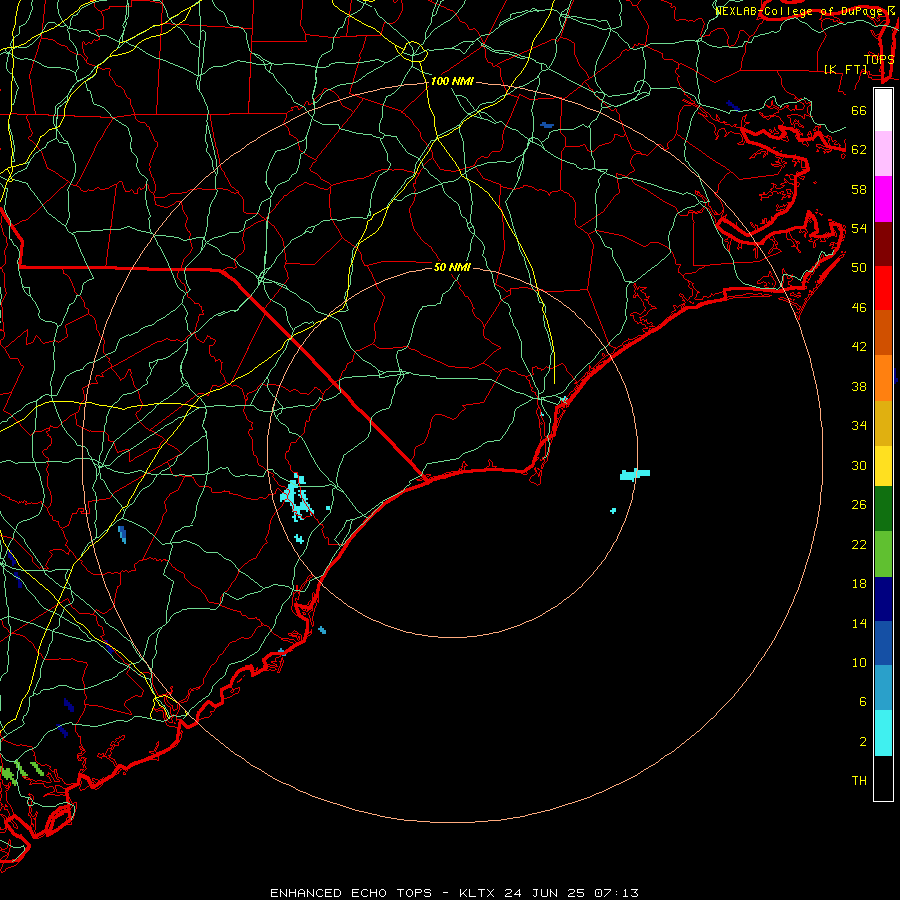The width and height of the screenshot is (900, 900).
Task: Click the "TOPS" legend title
Action: pyautogui.click(x=879, y=60)
